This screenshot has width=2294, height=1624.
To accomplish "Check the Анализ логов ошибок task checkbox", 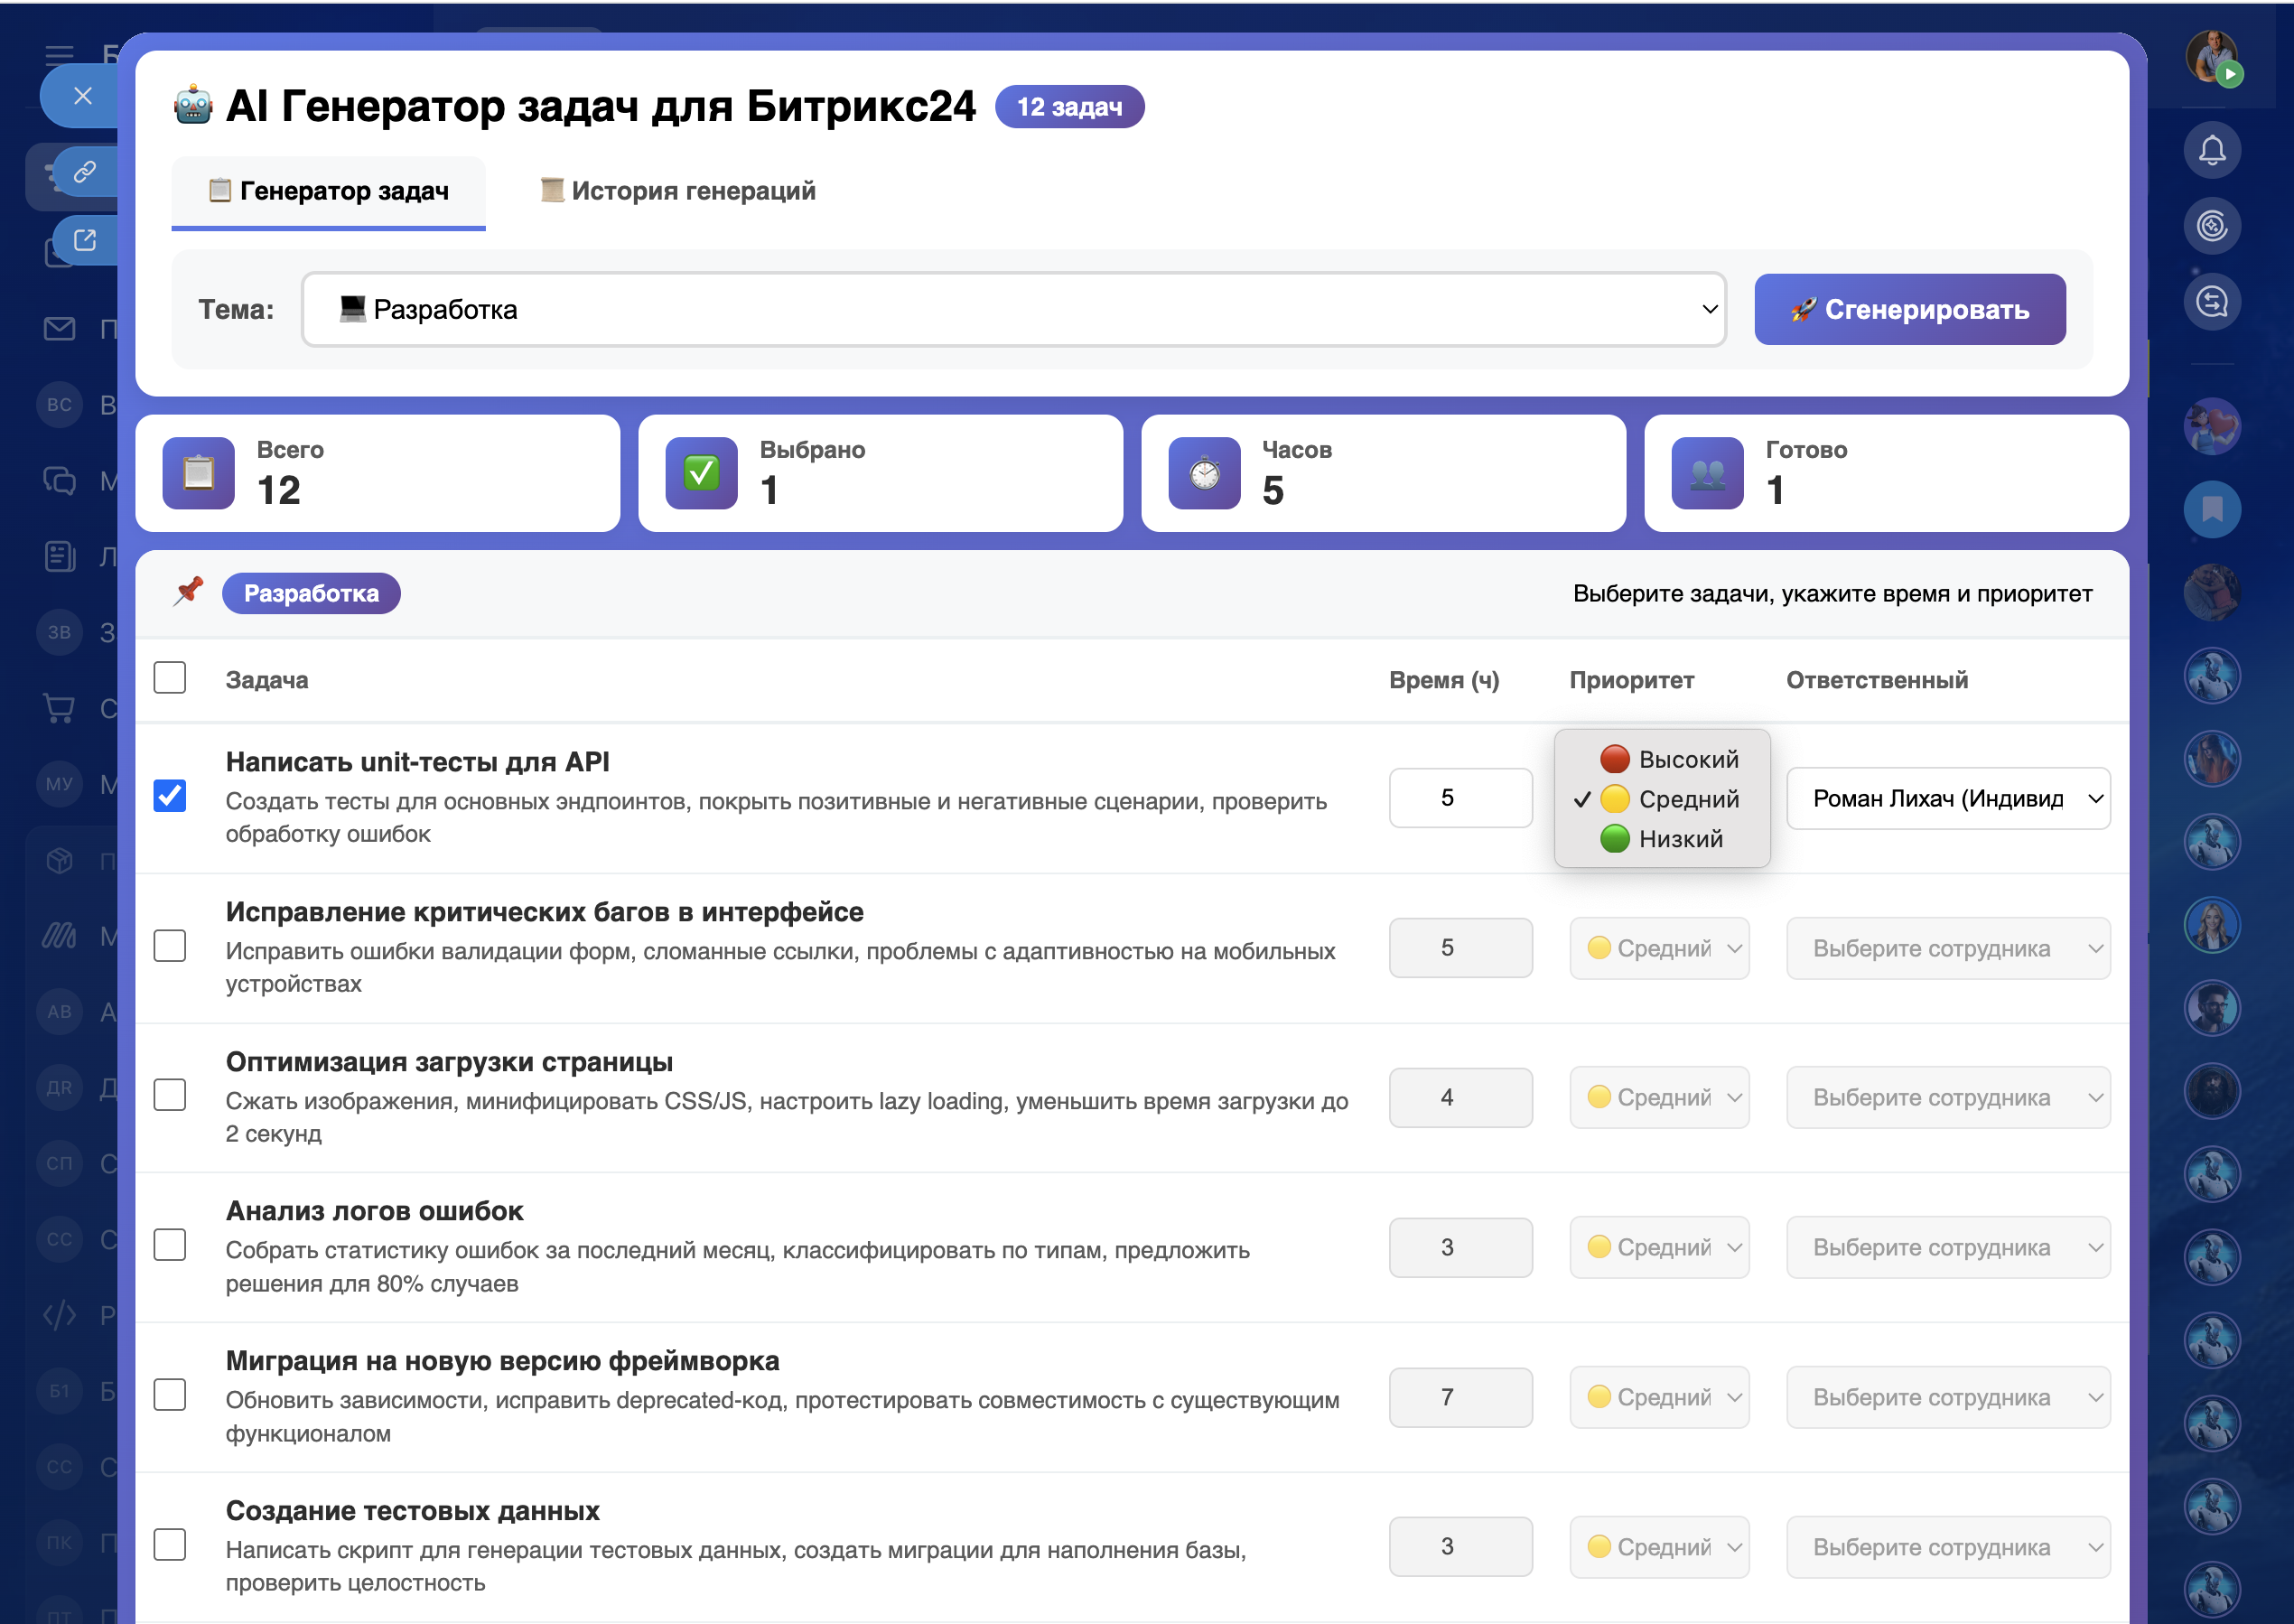I will (170, 1245).
